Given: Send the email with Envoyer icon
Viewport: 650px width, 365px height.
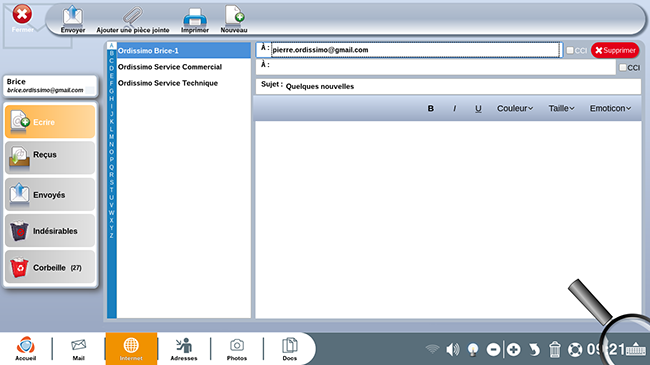Looking at the screenshot, I should point(73,19).
